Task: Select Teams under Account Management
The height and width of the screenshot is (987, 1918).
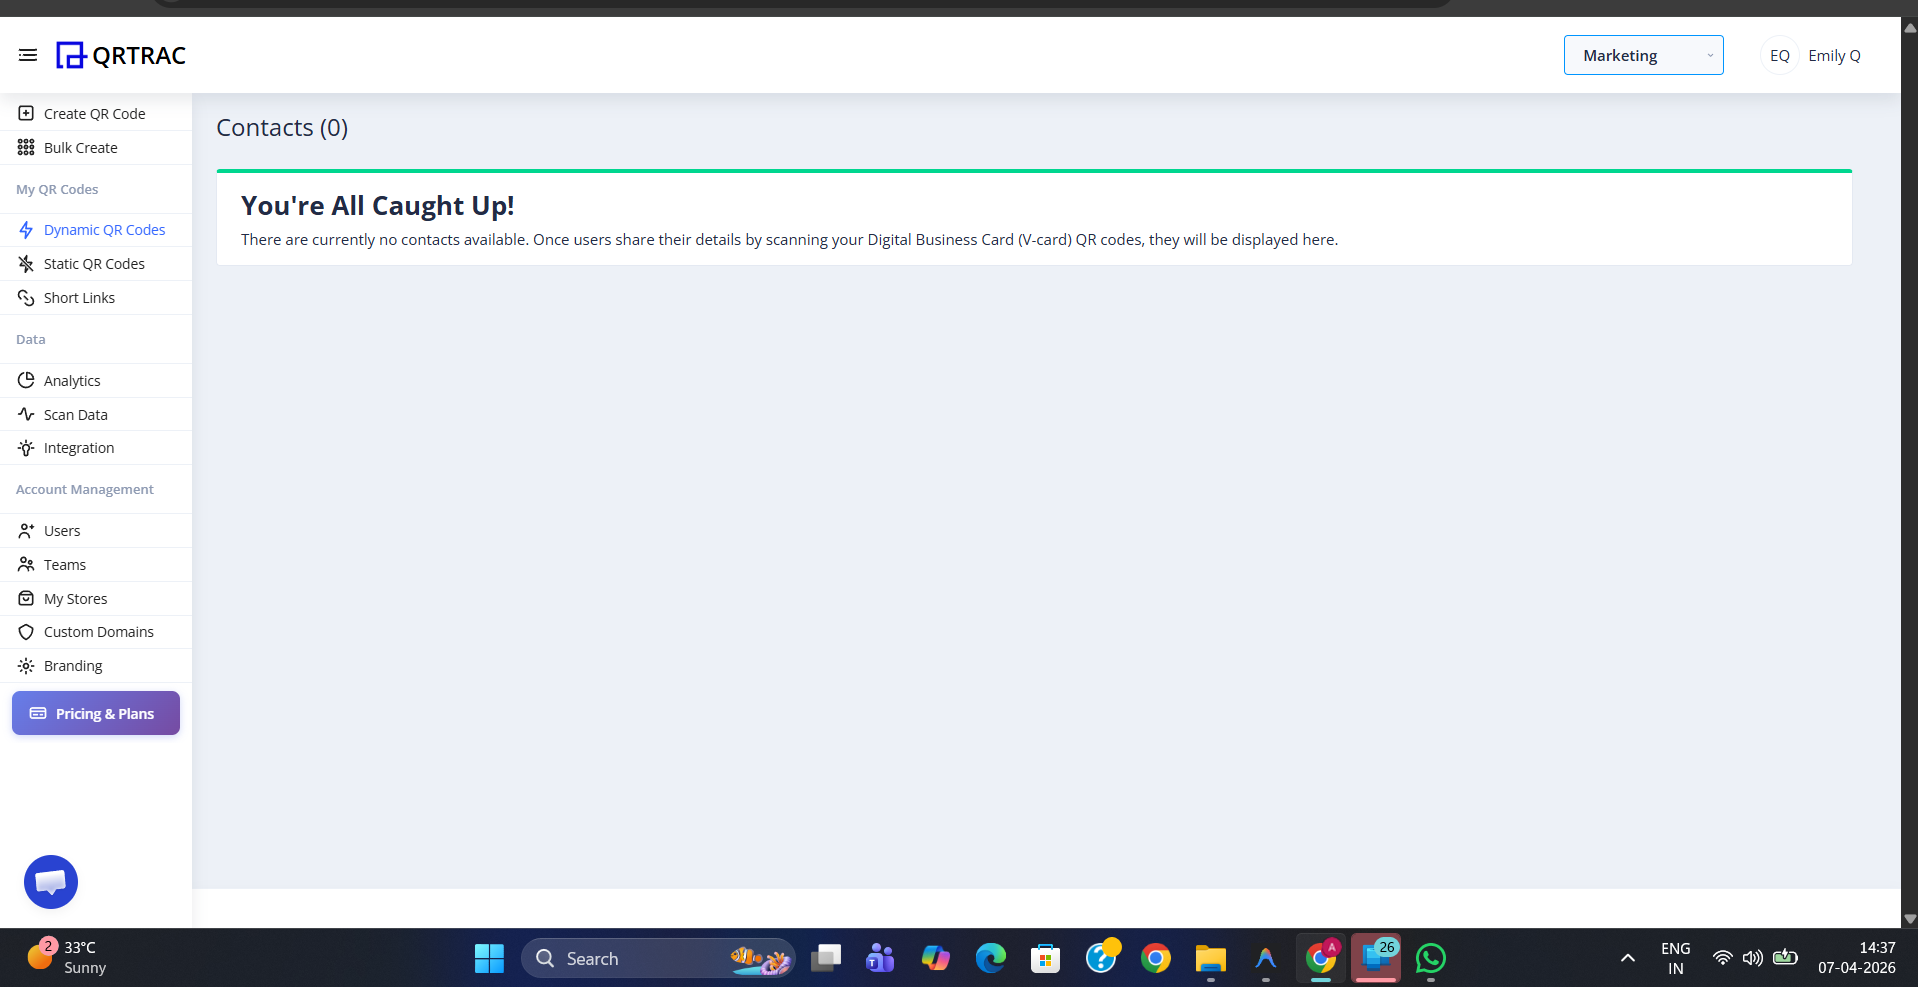Action: (x=64, y=564)
